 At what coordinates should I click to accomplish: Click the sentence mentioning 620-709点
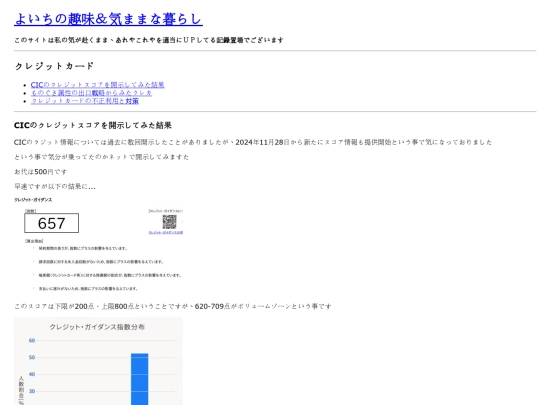click(x=173, y=306)
